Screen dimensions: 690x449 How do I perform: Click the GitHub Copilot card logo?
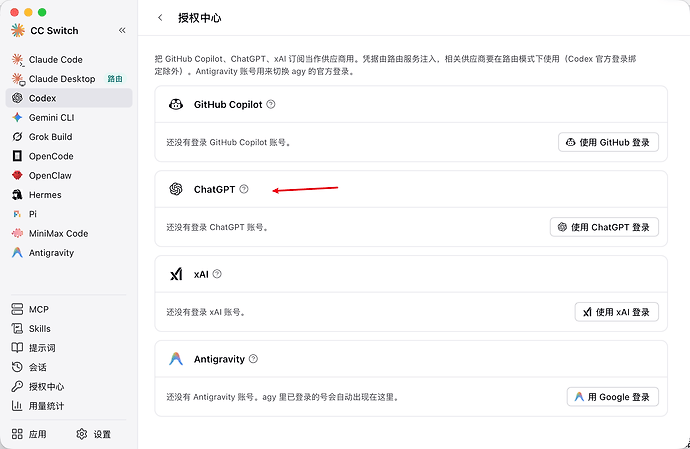tap(176, 104)
